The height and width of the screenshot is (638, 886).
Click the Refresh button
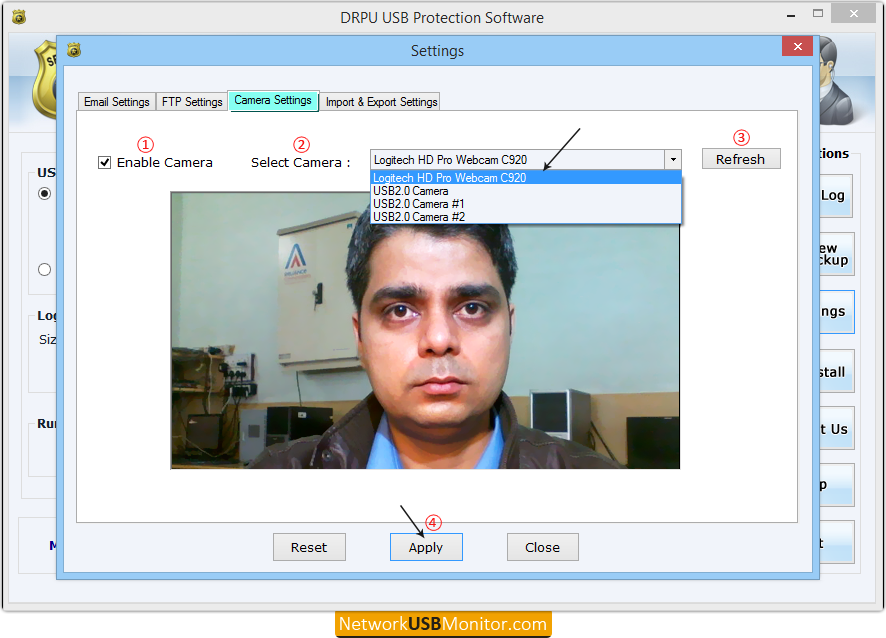pos(741,159)
